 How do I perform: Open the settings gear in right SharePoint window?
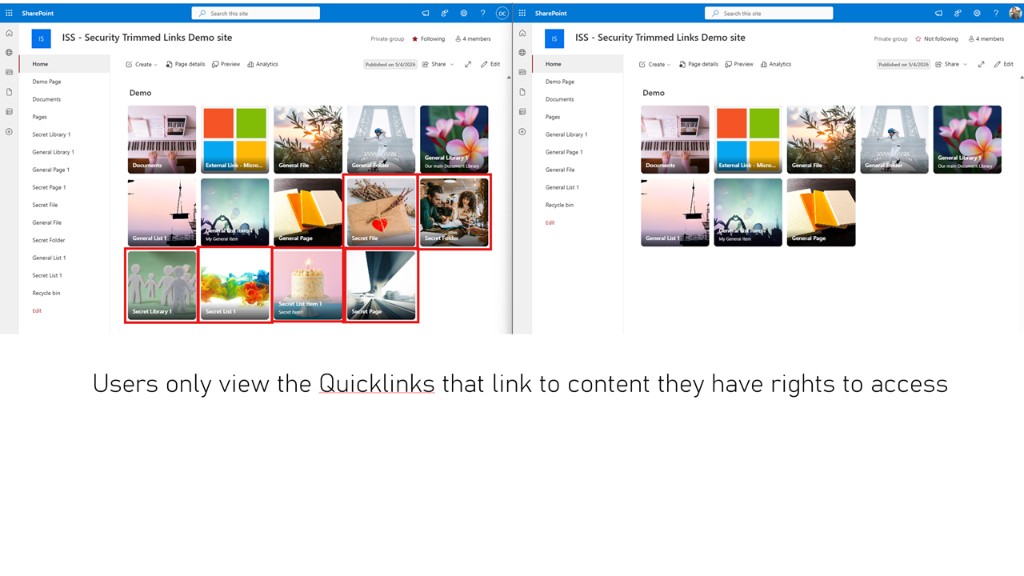(x=977, y=13)
